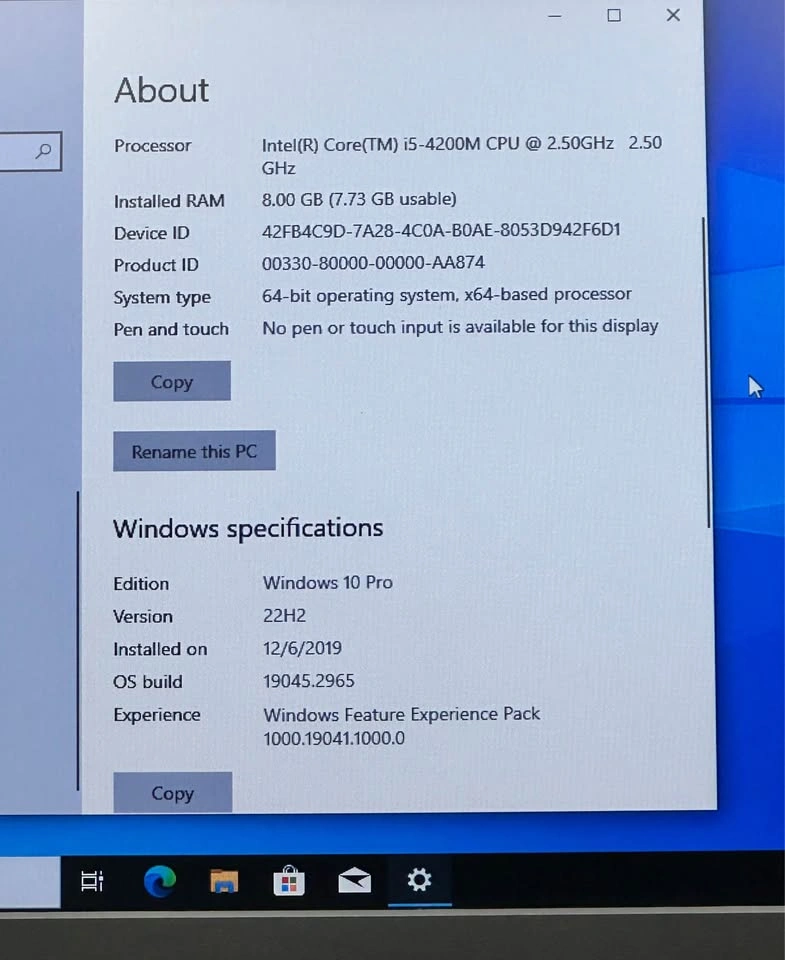Maximize the Settings window
785x960 pixels.
click(x=614, y=15)
